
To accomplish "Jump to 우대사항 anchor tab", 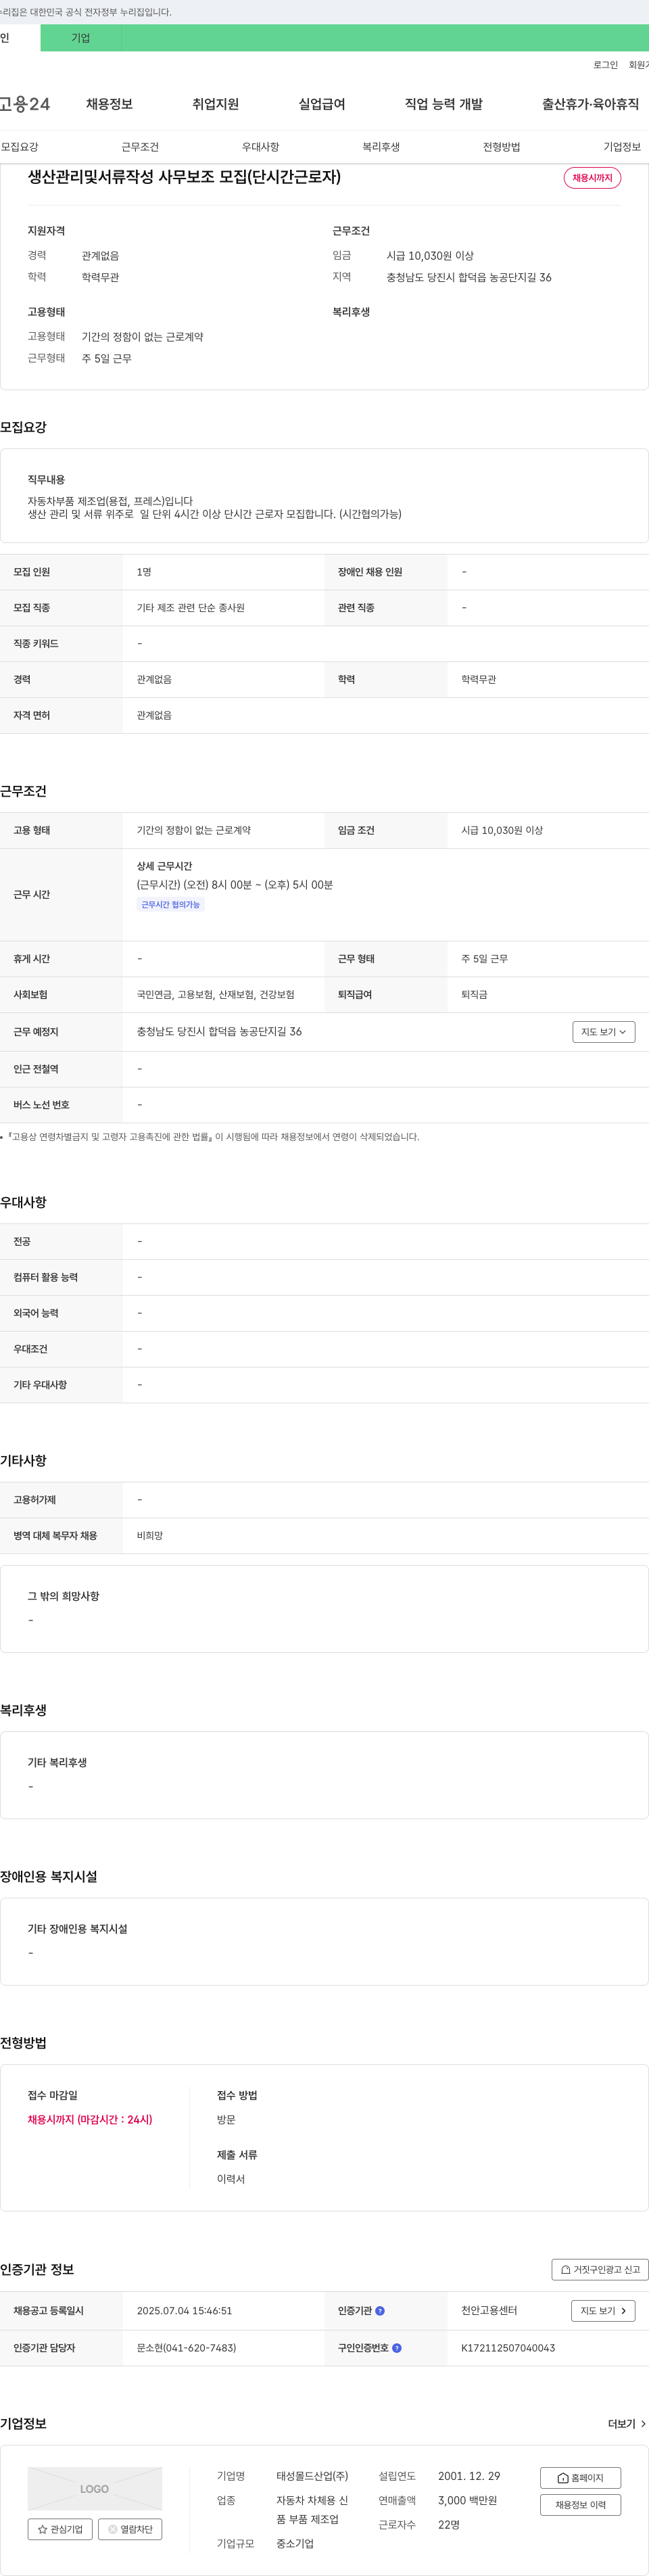I will point(260,147).
